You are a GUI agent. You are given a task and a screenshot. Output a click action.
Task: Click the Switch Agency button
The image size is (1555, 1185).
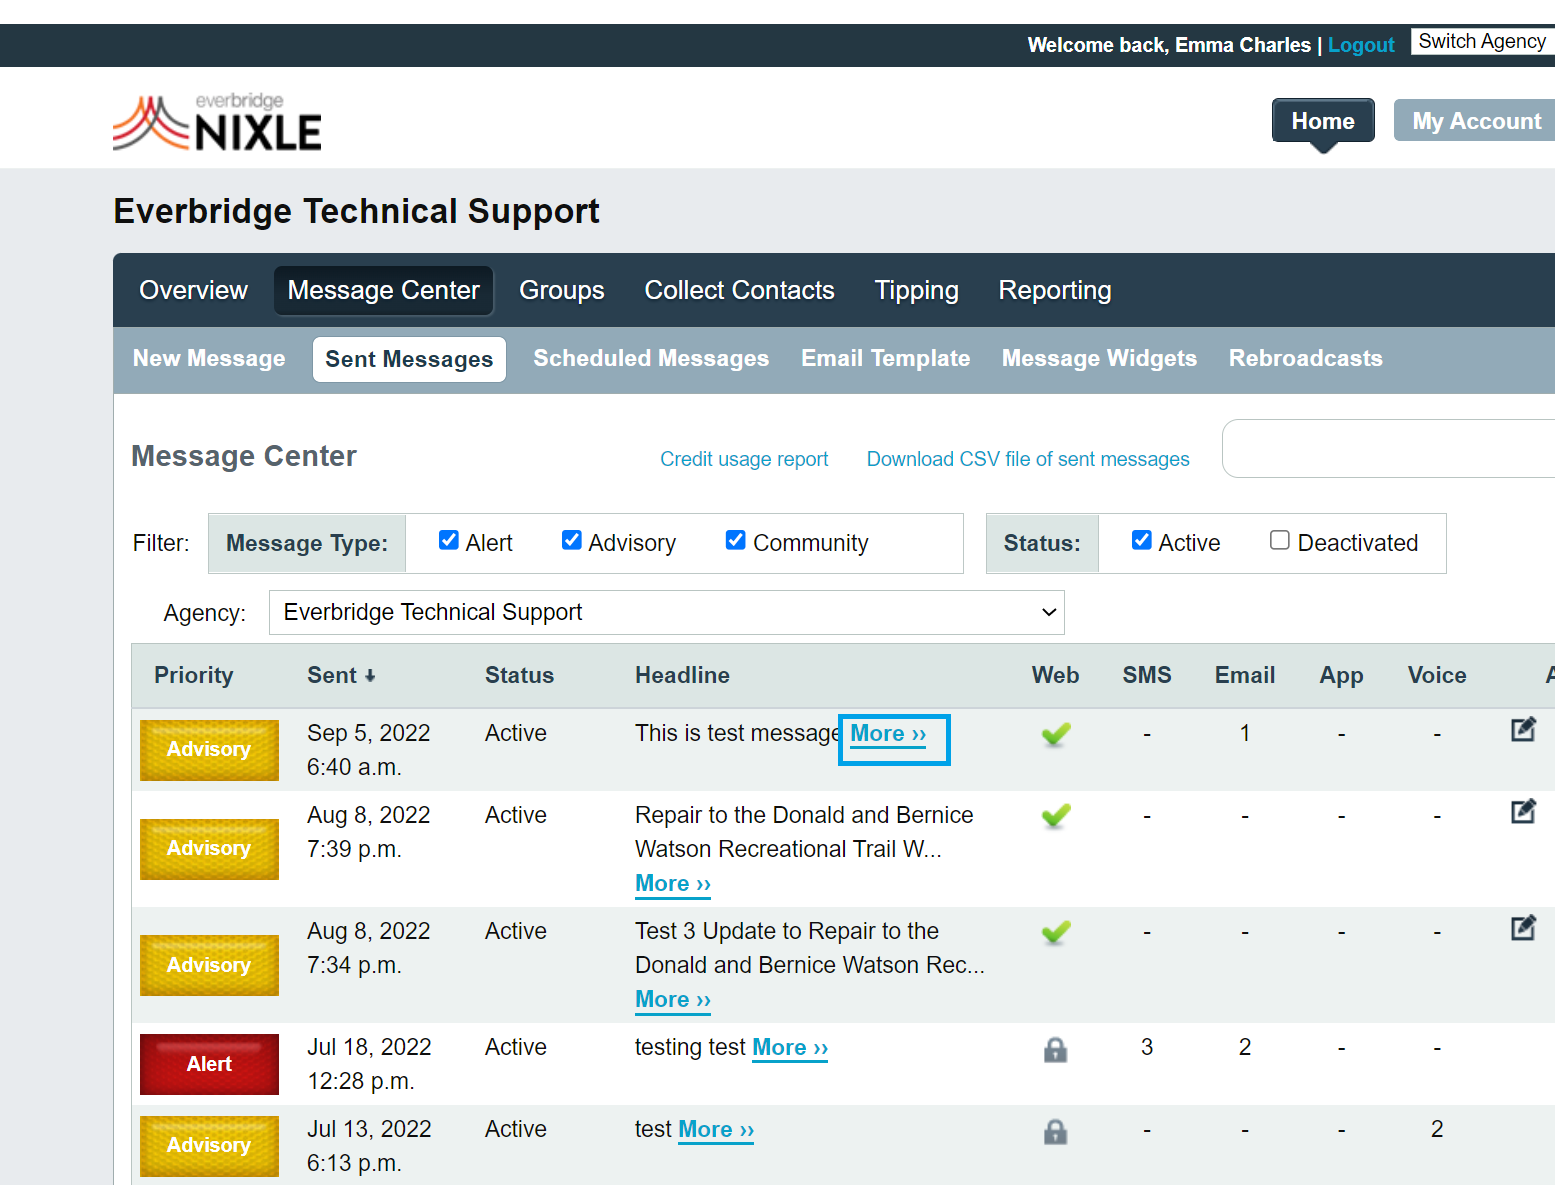[x=1483, y=41]
